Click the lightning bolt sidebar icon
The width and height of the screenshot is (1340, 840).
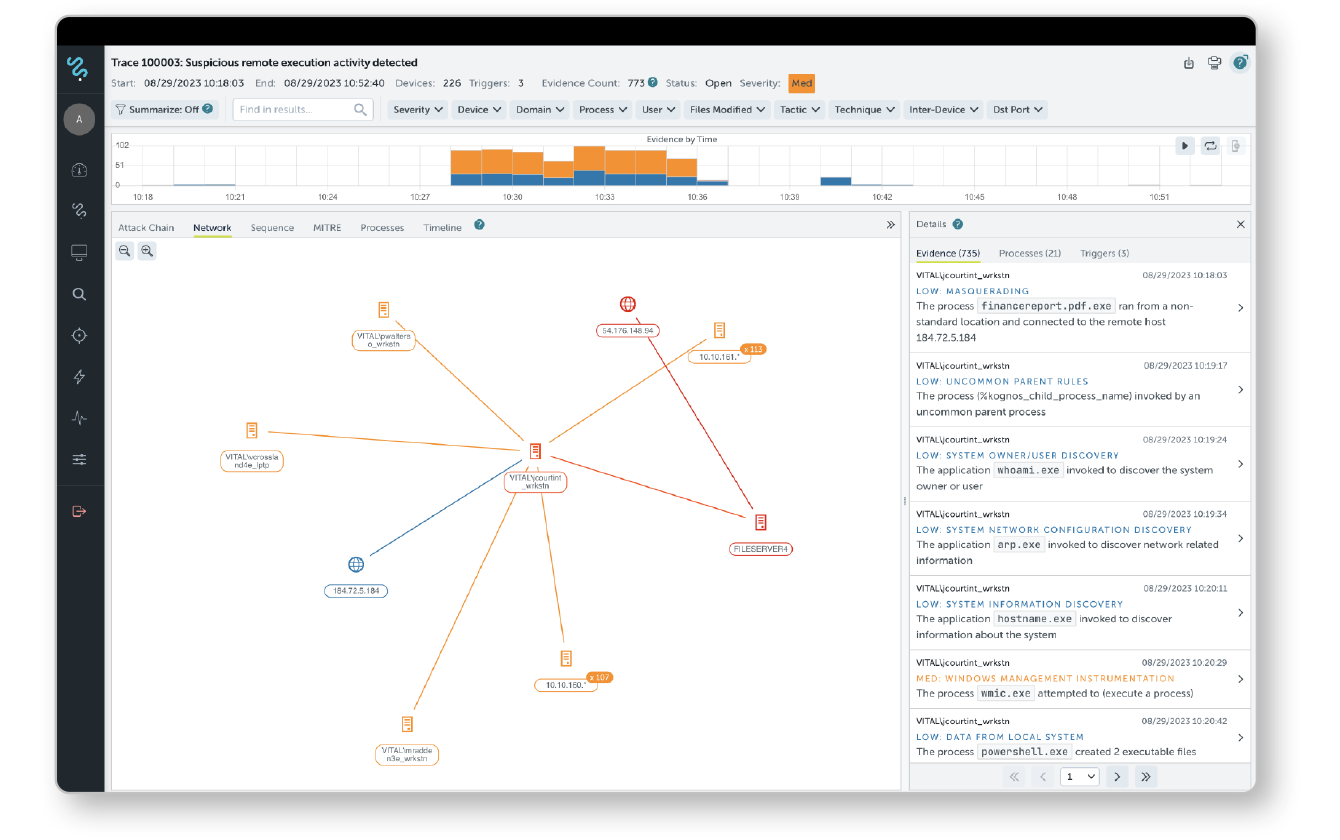point(79,377)
